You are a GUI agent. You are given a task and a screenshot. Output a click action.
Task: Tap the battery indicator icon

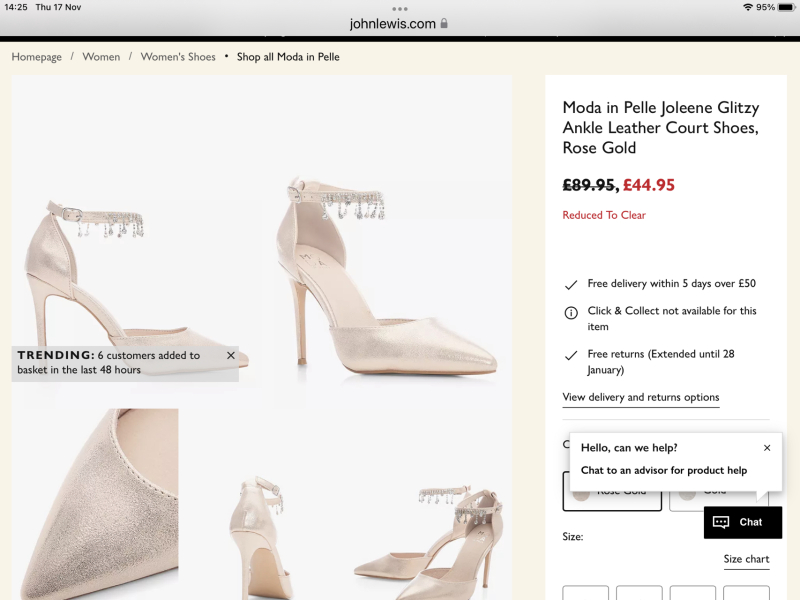(x=786, y=7)
